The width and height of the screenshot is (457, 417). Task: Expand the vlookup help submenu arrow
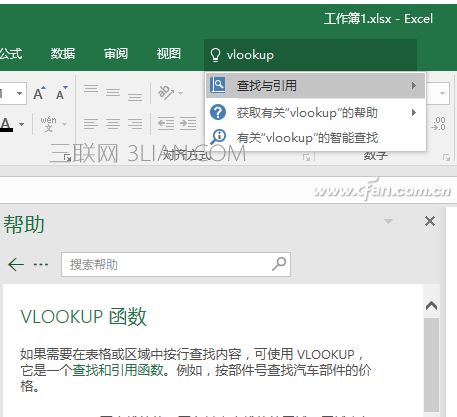pos(414,112)
